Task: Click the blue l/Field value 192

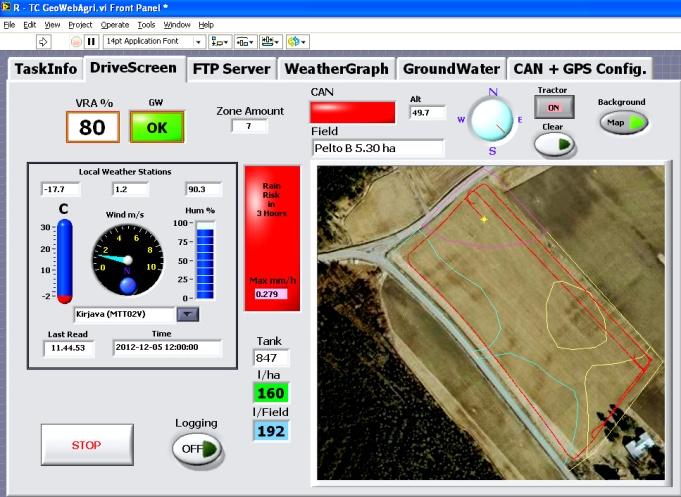Action: 271,431
